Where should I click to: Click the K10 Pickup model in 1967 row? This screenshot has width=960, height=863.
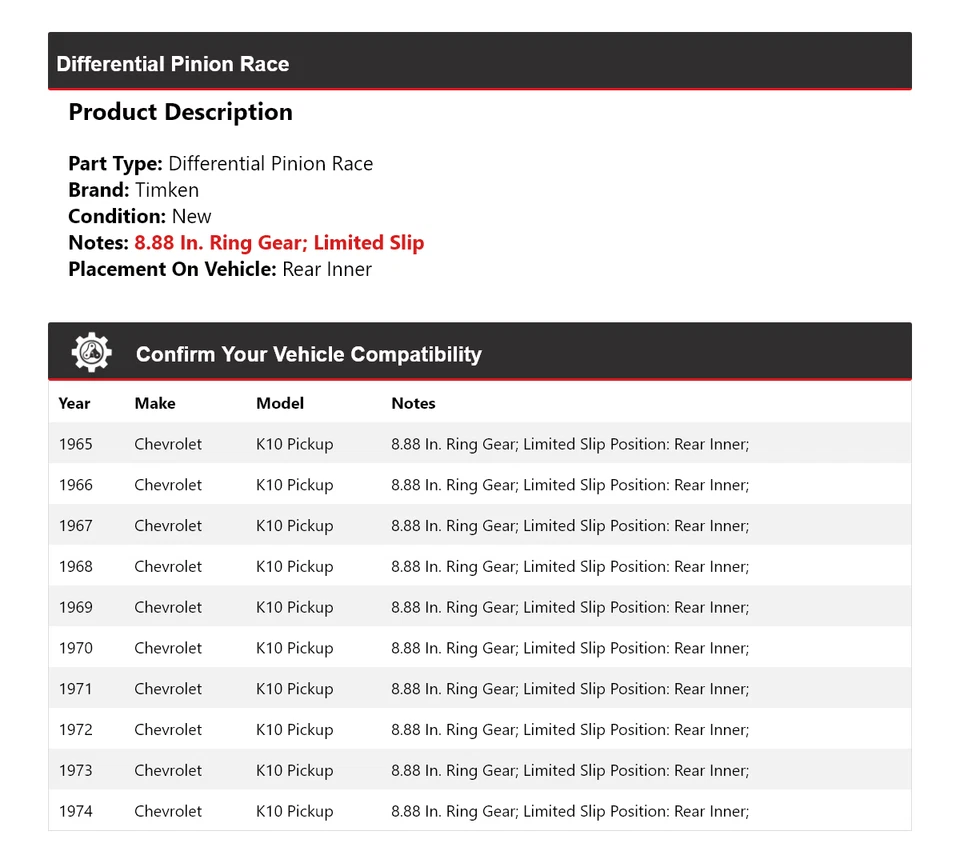[294, 526]
